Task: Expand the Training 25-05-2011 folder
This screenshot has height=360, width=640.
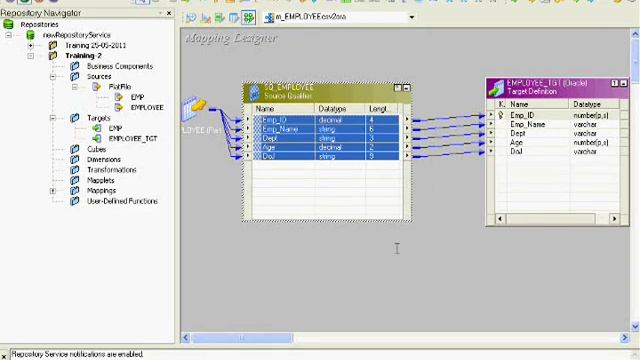Action: (x=31, y=45)
